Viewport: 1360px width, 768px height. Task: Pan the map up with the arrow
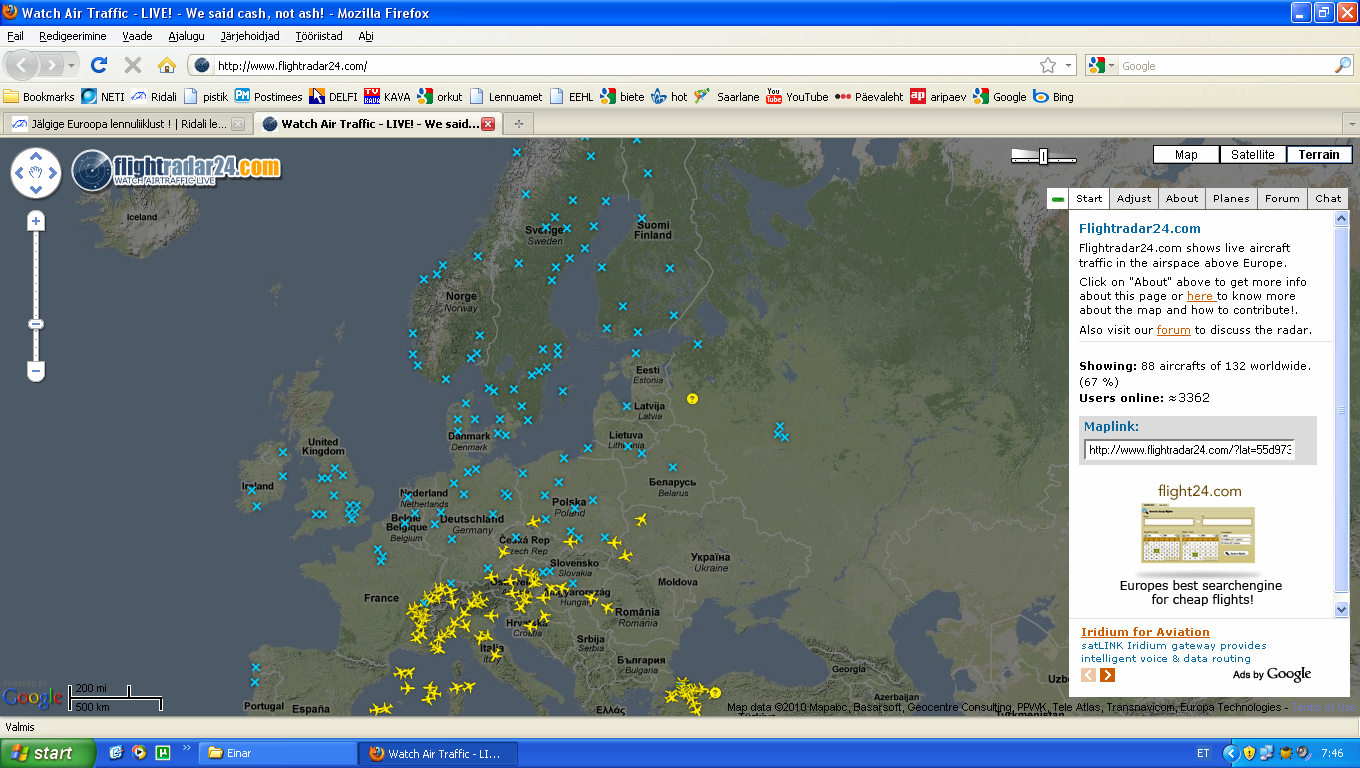(36, 157)
